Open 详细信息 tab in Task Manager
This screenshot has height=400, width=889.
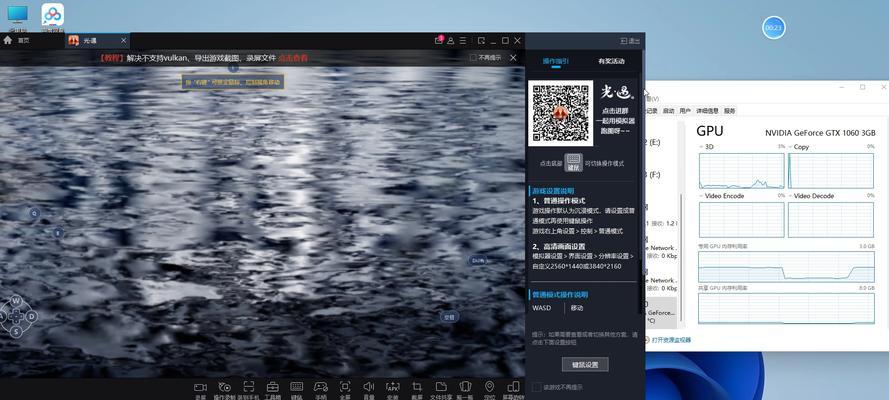point(708,111)
